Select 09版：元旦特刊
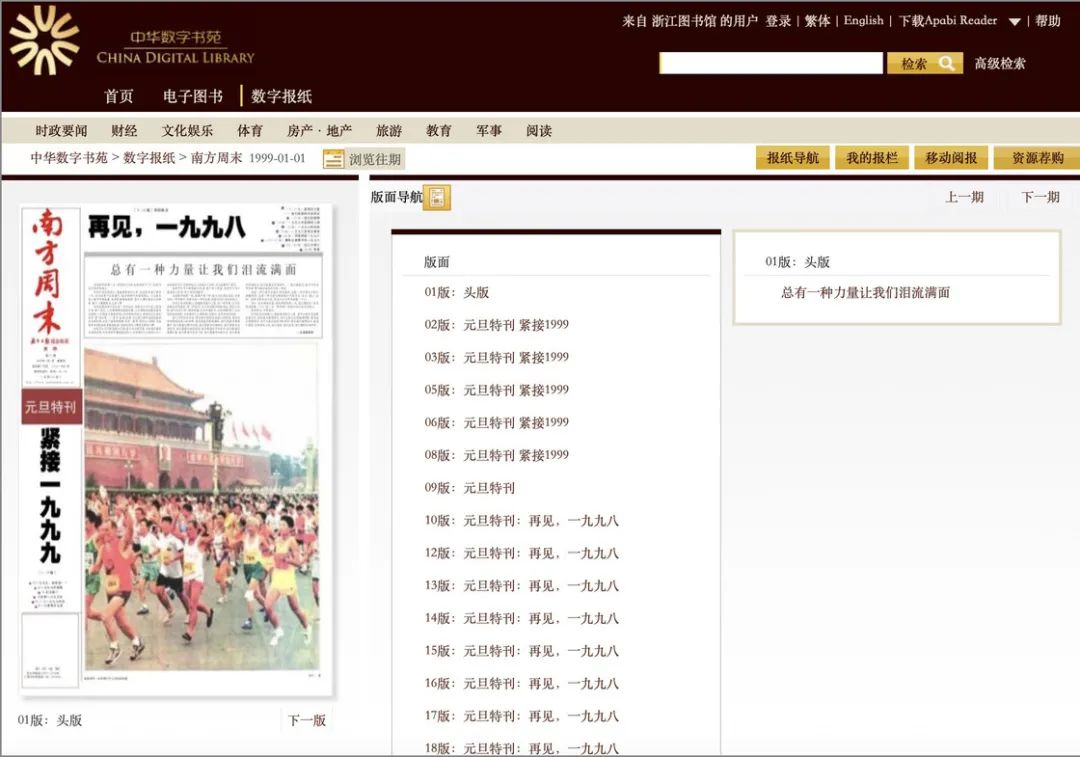 (x=470, y=488)
